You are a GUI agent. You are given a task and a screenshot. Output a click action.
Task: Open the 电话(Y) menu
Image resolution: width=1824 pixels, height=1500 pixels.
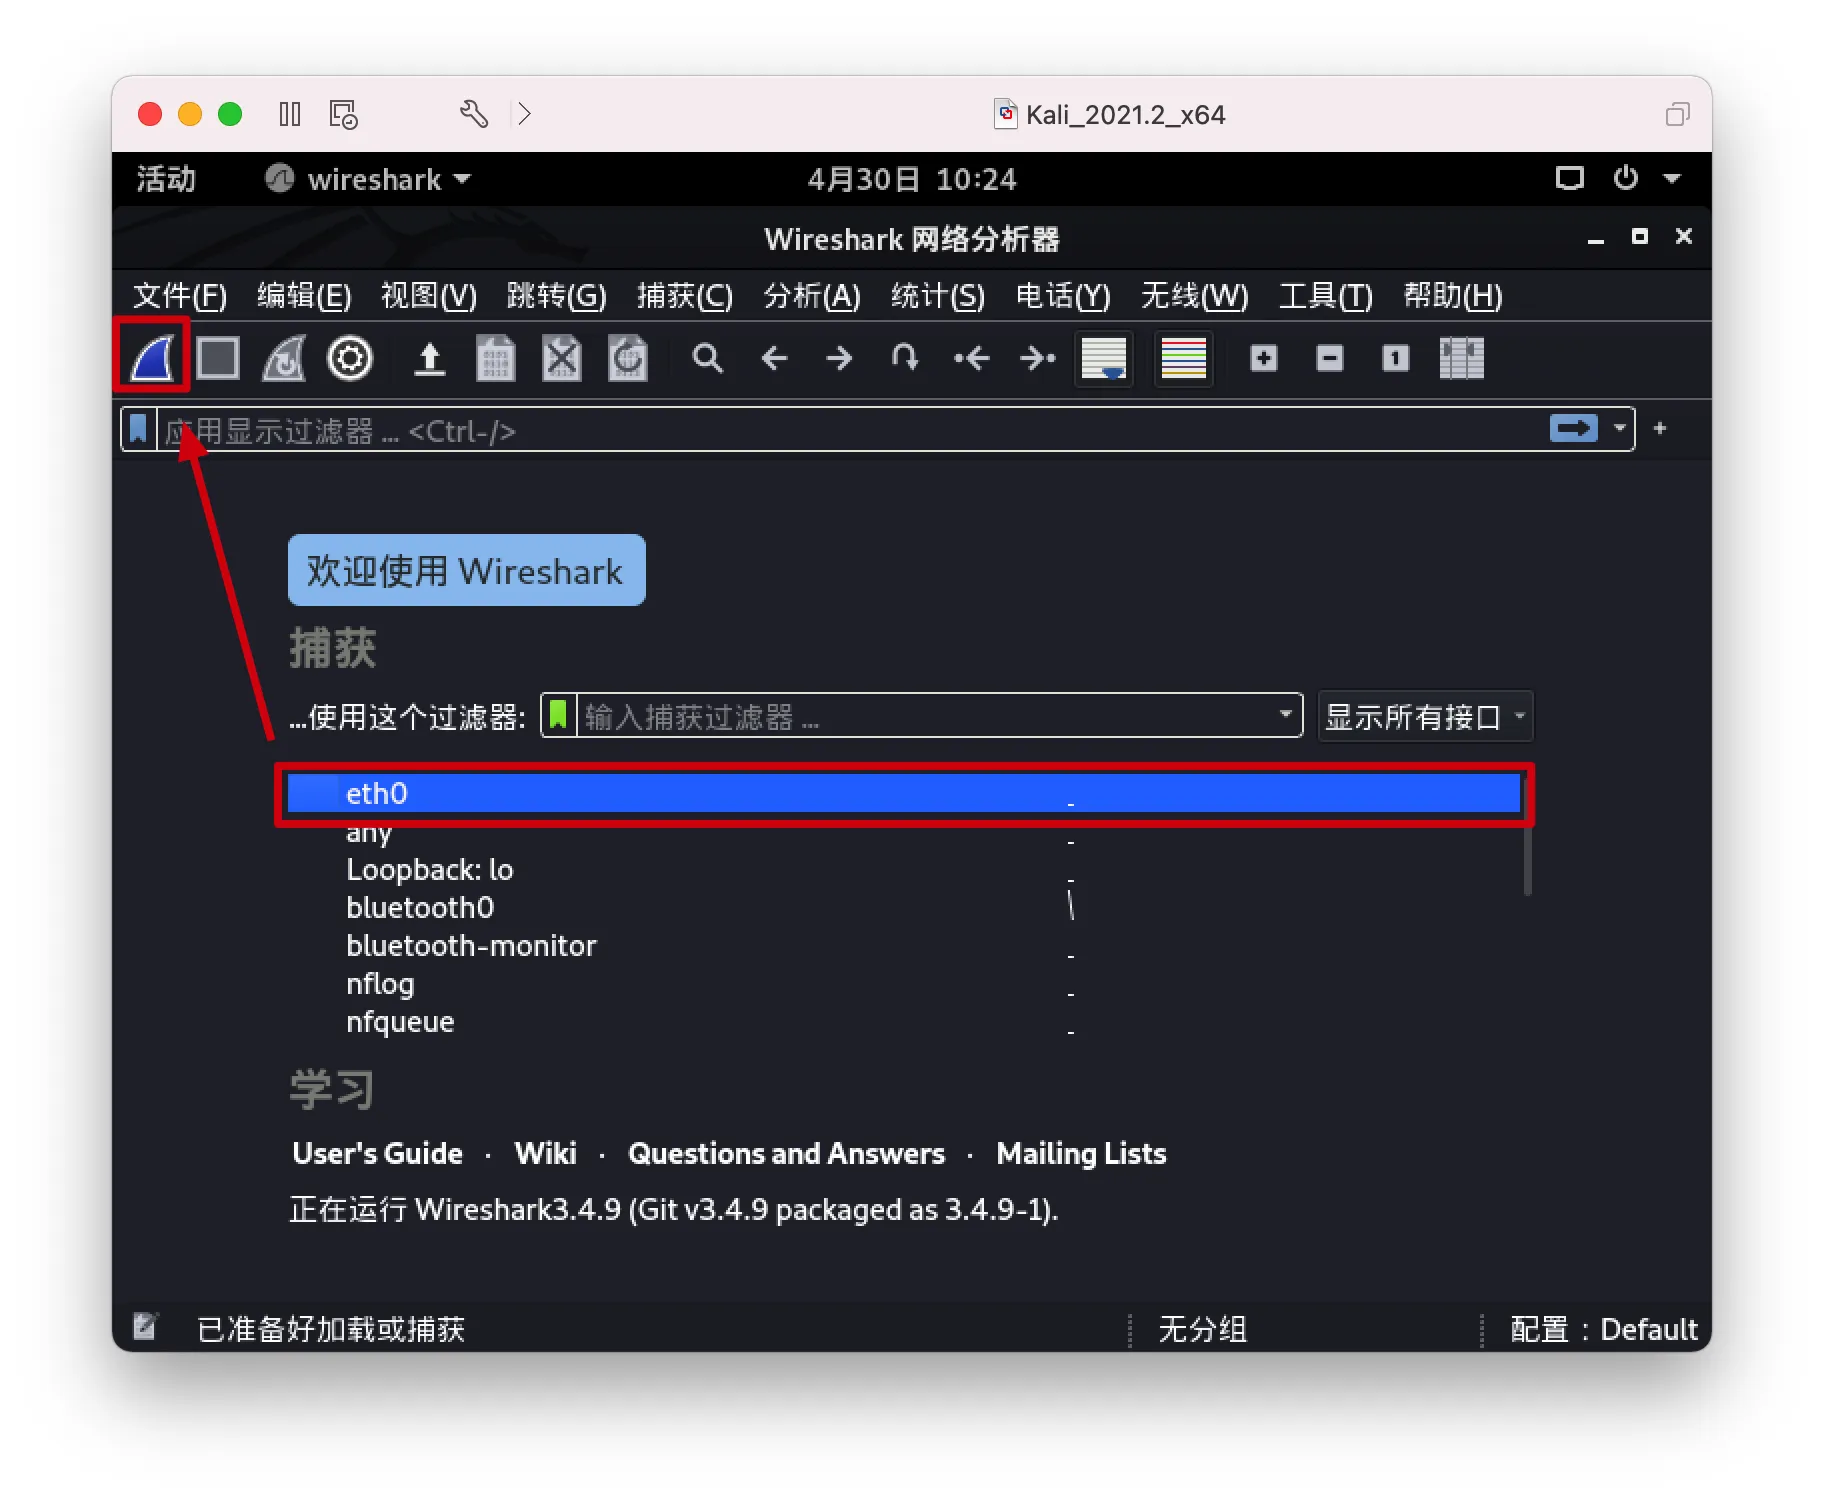coord(1063,296)
